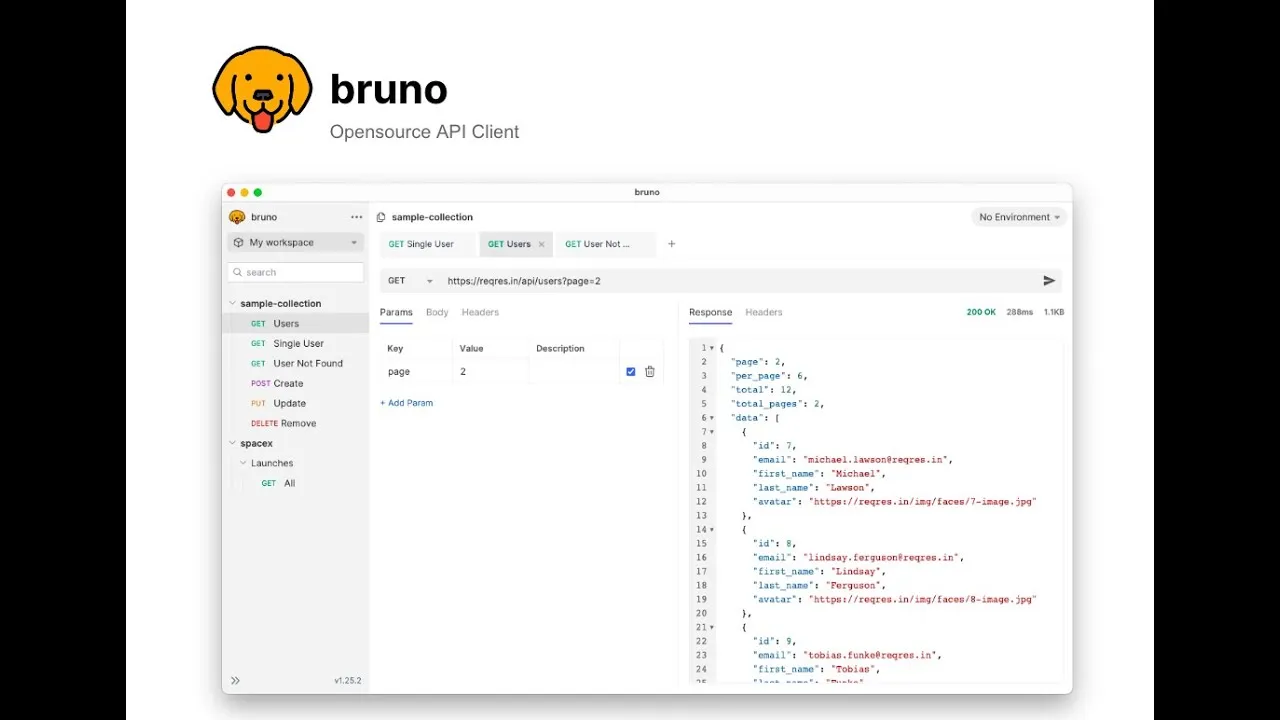Collapse sidebar using double-chevron icon
Image resolution: width=1280 pixels, height=720 pixels.
236,681
